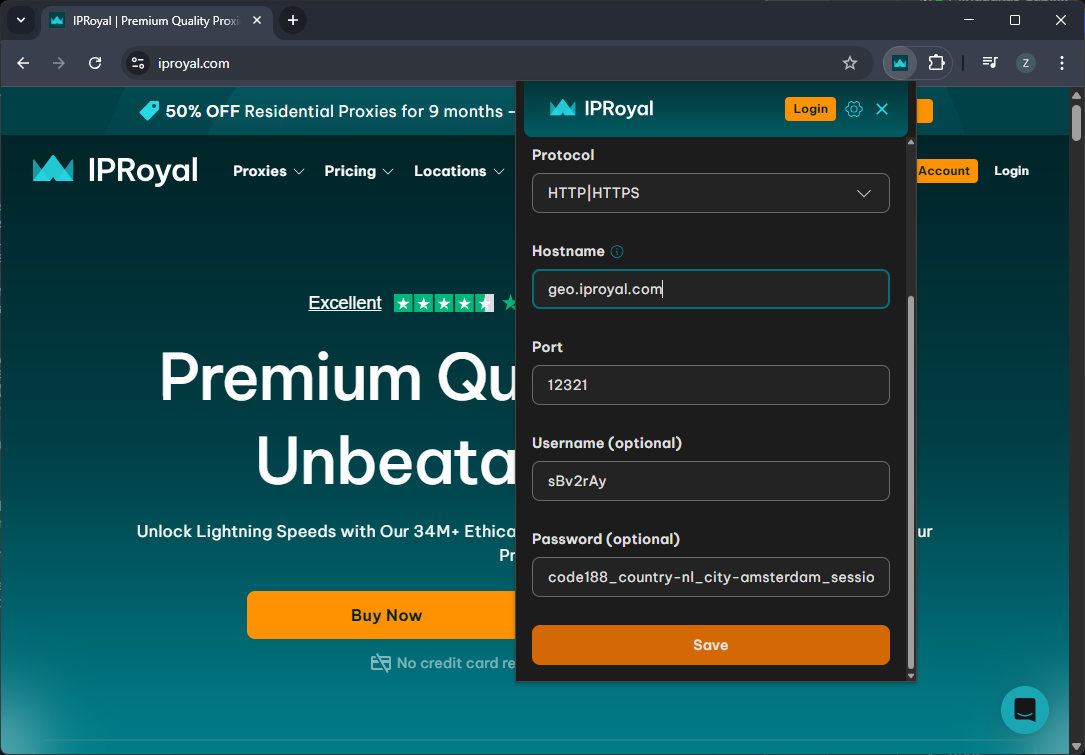The width and height of the screenshot is (1085, 755).
Task: Open the Locations menu
Action: tap(458, 171)
